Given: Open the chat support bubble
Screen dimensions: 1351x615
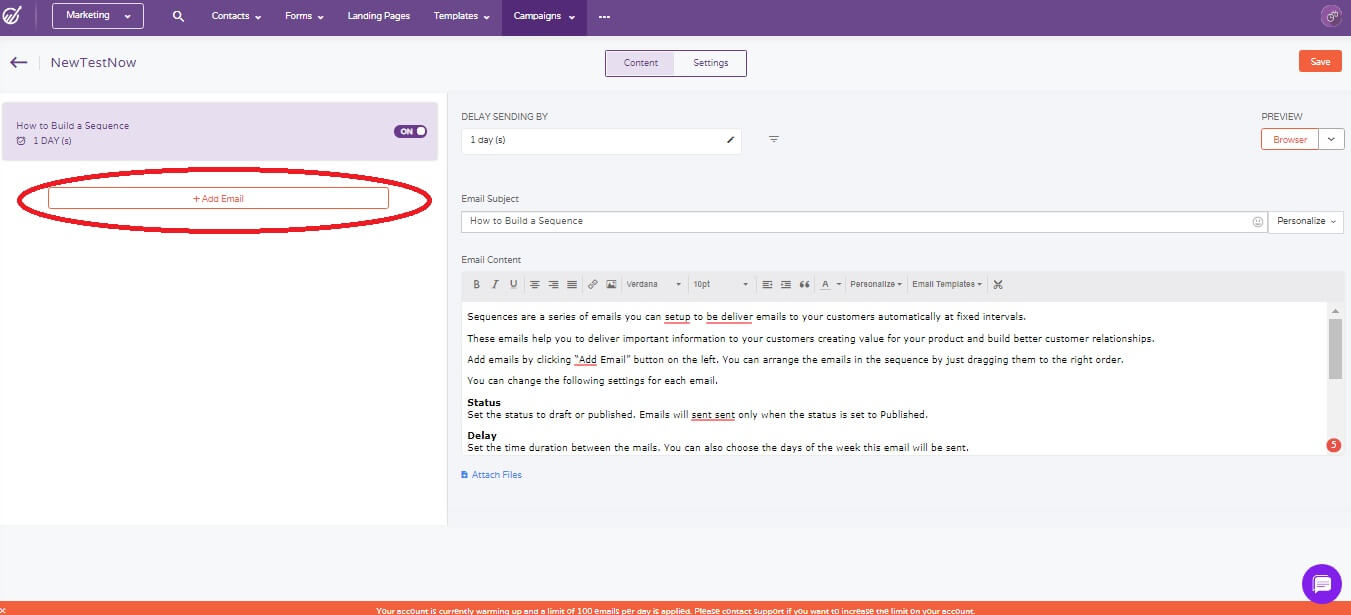Looking at the screenshot, I should pyautogui.click(x=1321, y=584).
